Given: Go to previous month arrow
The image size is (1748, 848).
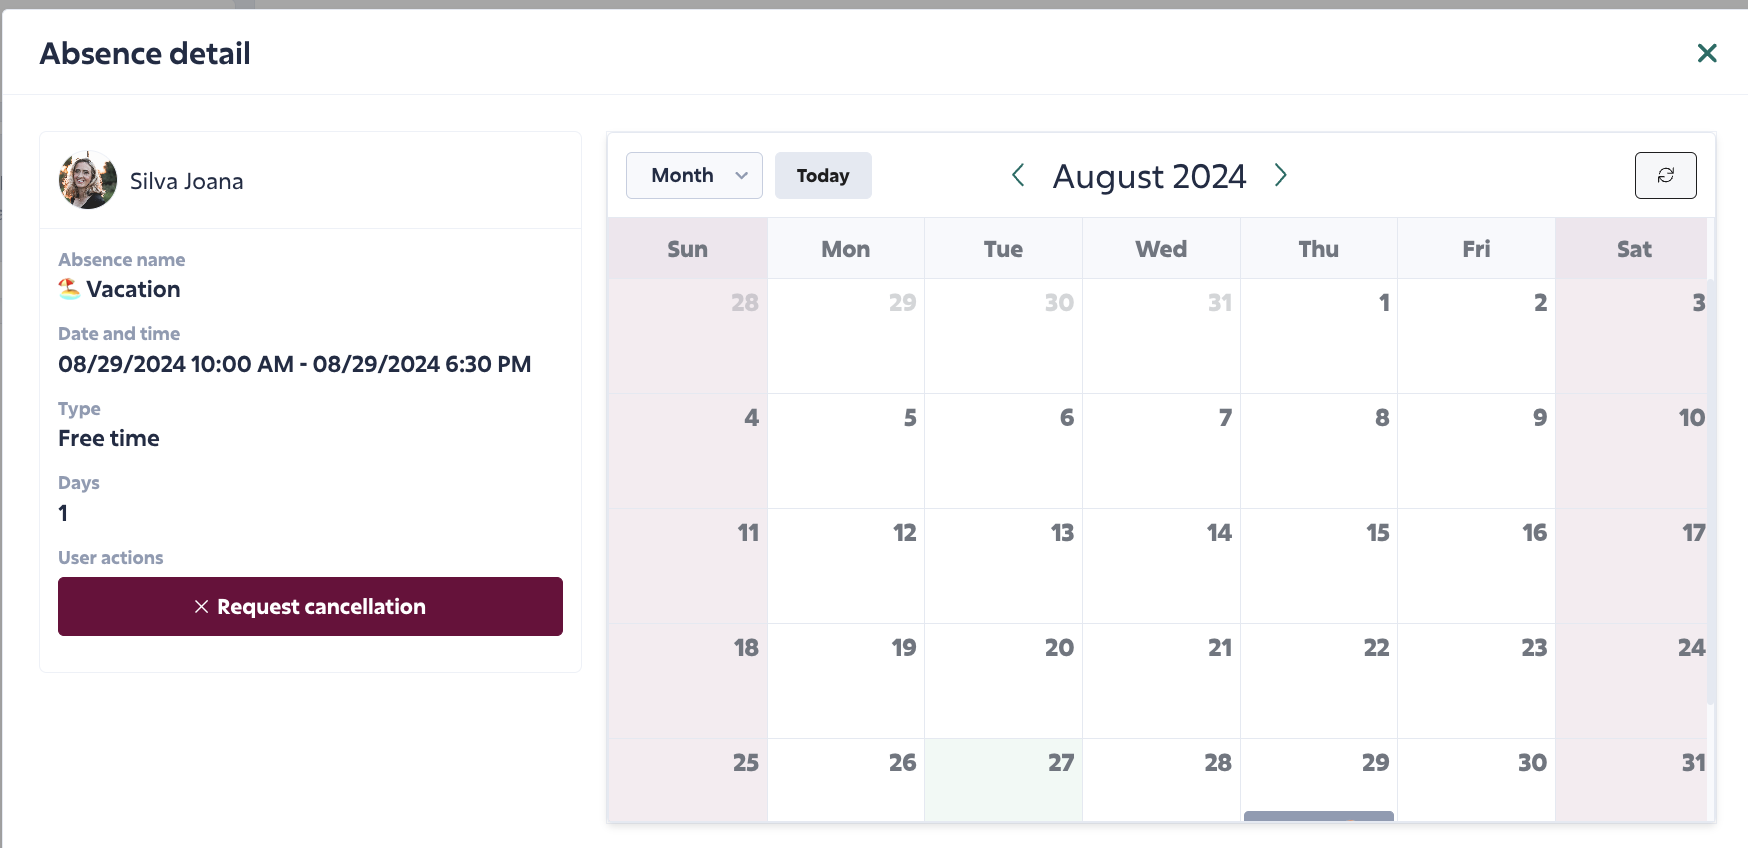Looking at the screenshot, I should click(1018, 175).
